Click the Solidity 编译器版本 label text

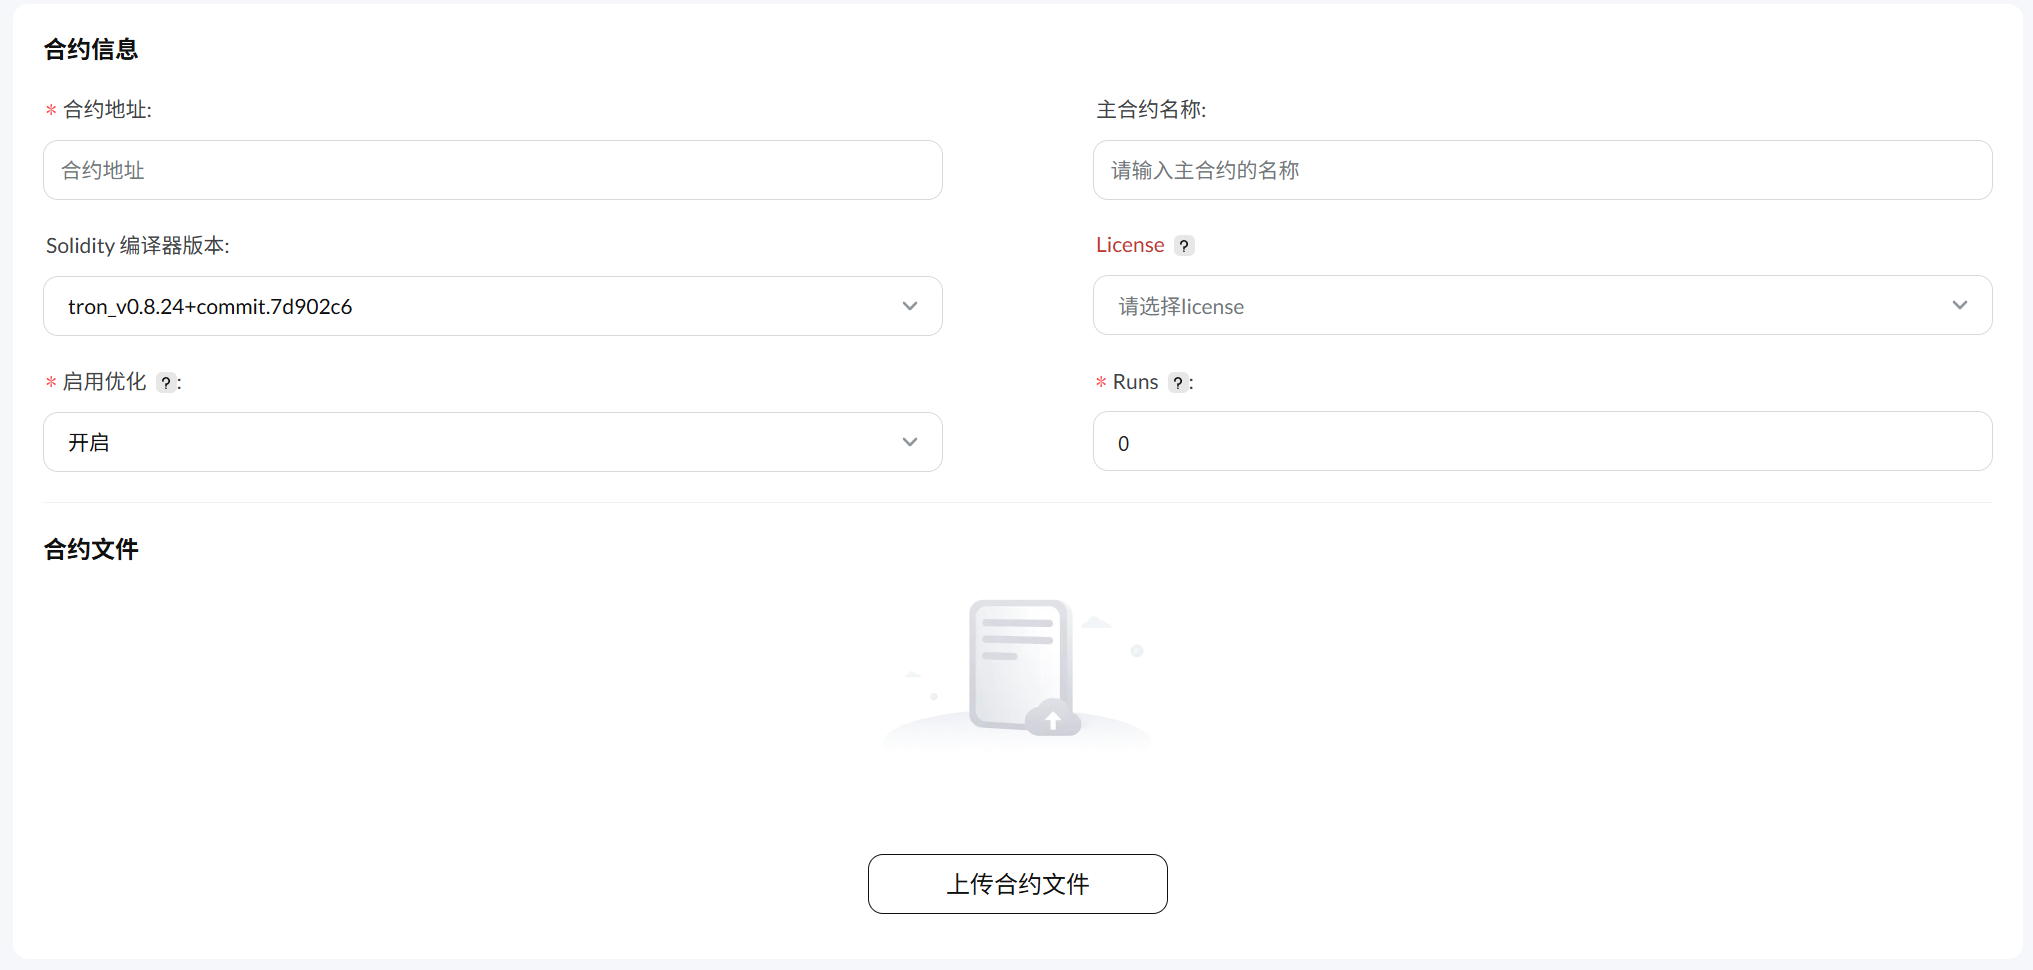(137, 246)
